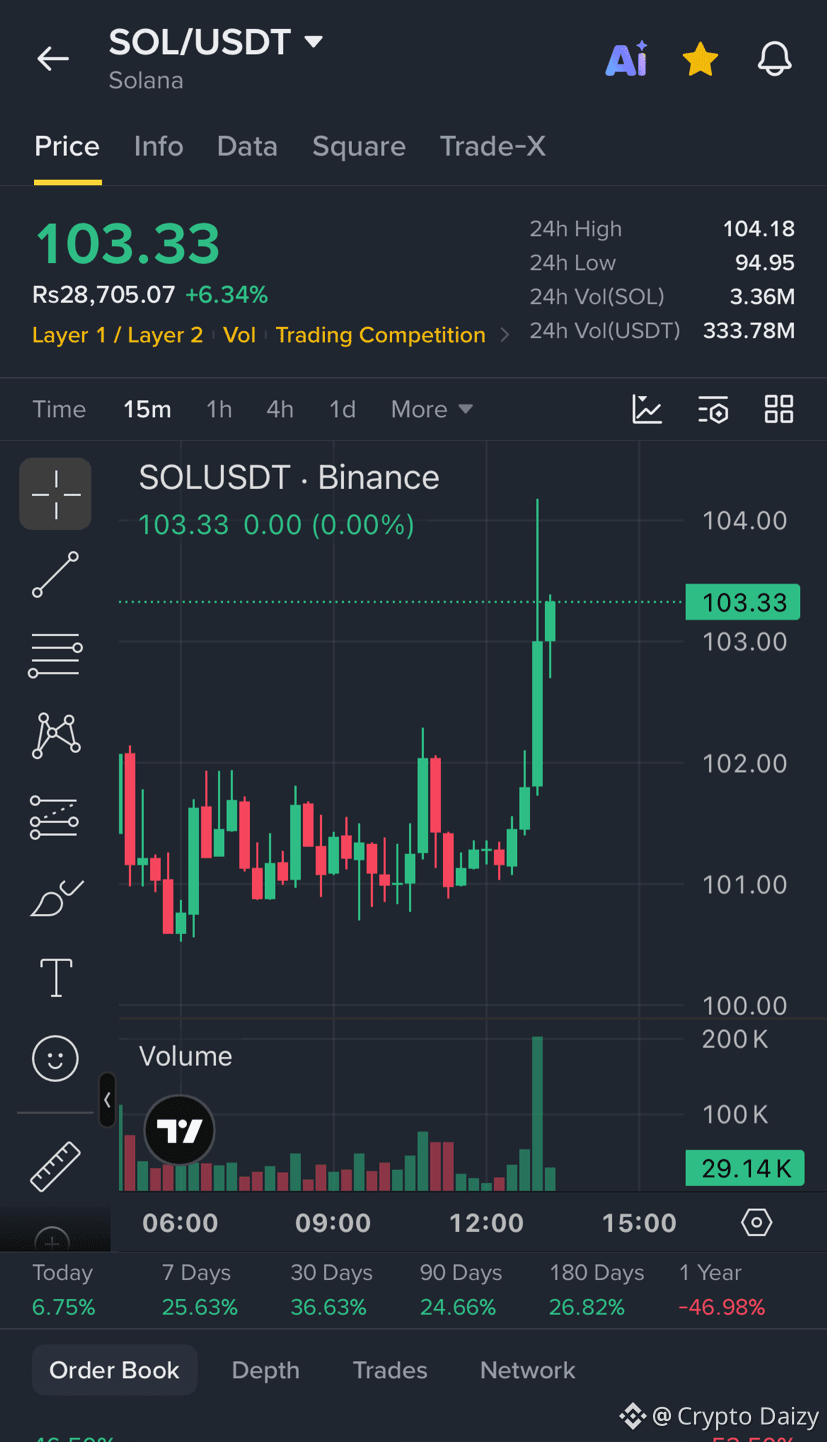
Task: Expand the SOL/USDT pair selector dropdown
Action: (313, 42)
